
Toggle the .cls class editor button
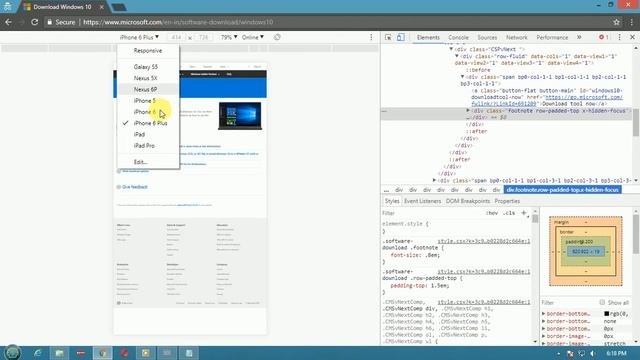tap(509, 213)
